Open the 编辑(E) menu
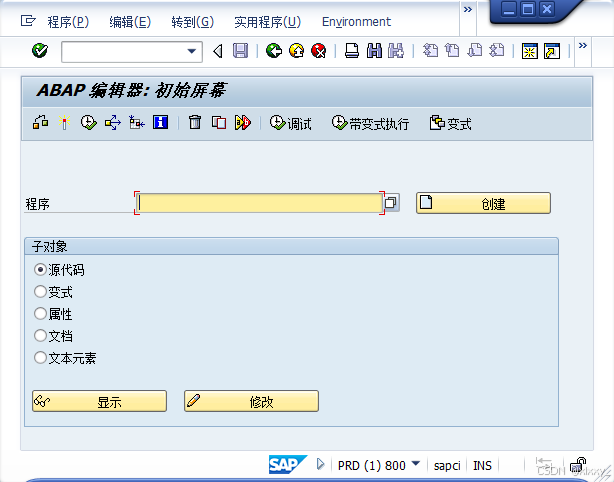This screenshot has height=482, width=614. [130, 22]
